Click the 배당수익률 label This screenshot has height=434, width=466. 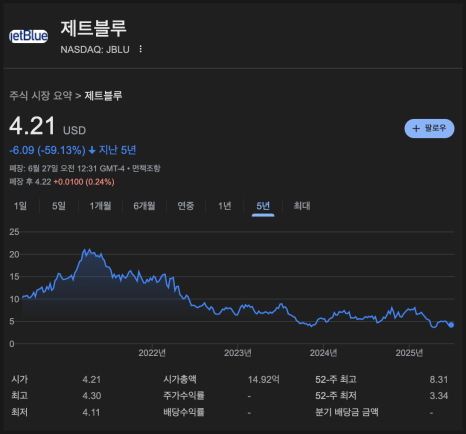[184, 412]
